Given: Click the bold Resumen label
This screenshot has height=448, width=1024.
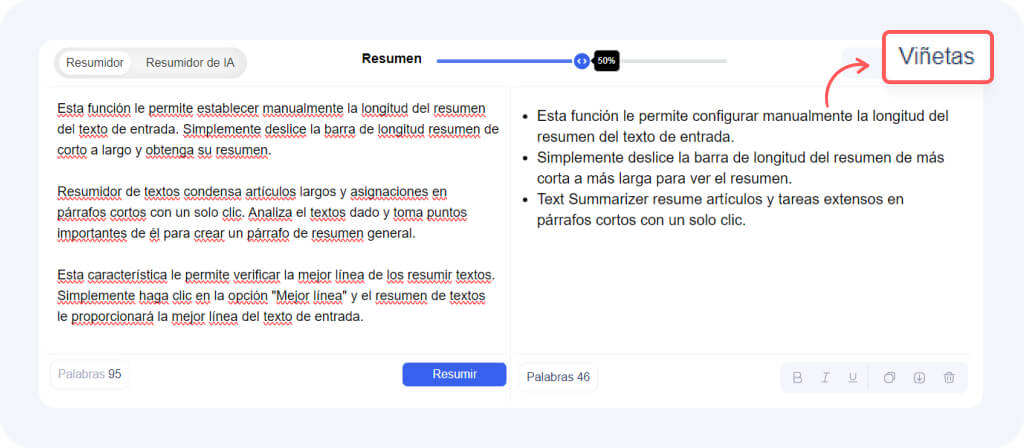Looking at the screenshot, I should point(392,59).
